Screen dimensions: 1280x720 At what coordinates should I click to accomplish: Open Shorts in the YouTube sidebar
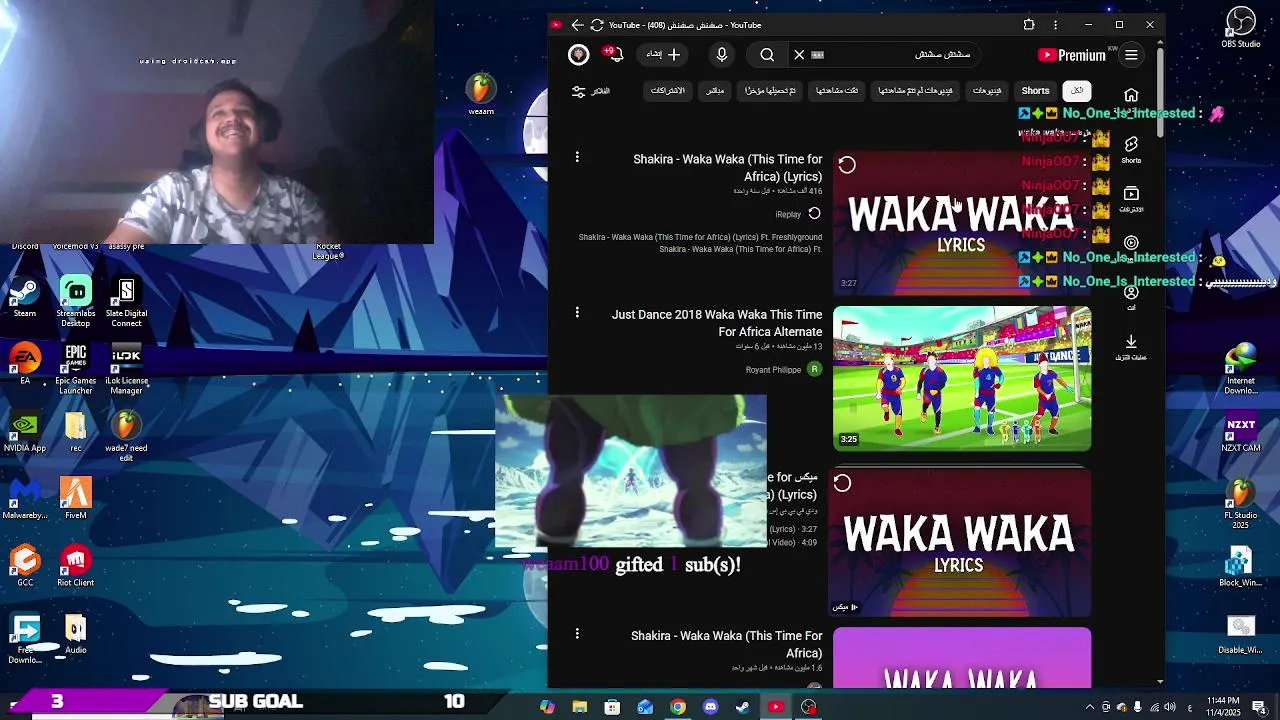point(1131,150)
